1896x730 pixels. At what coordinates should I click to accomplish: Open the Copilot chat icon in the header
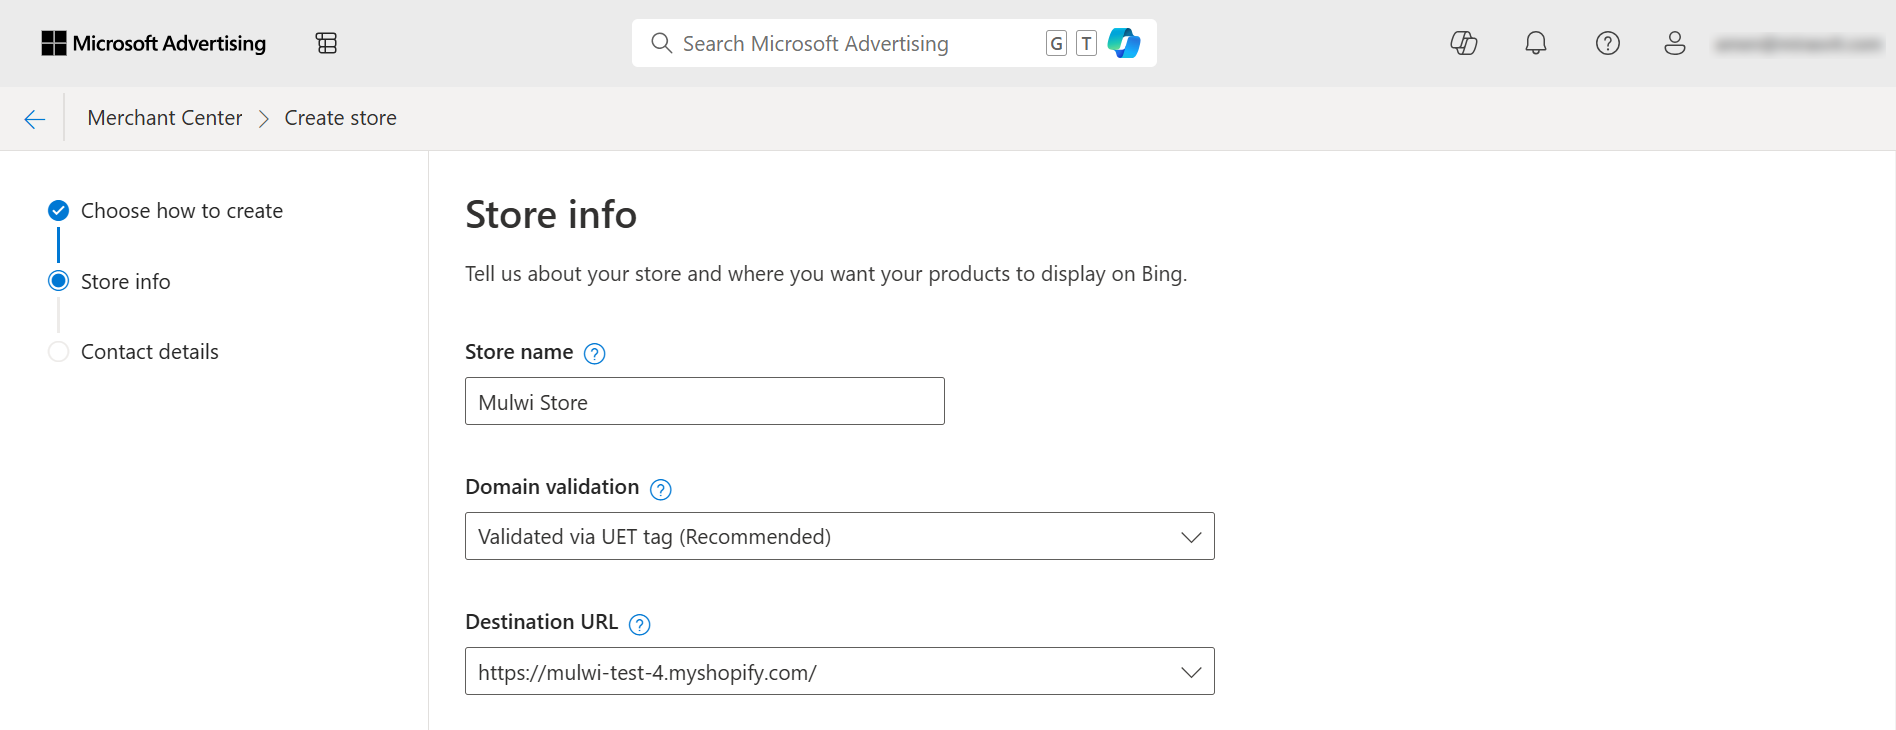coord(1464,43)
